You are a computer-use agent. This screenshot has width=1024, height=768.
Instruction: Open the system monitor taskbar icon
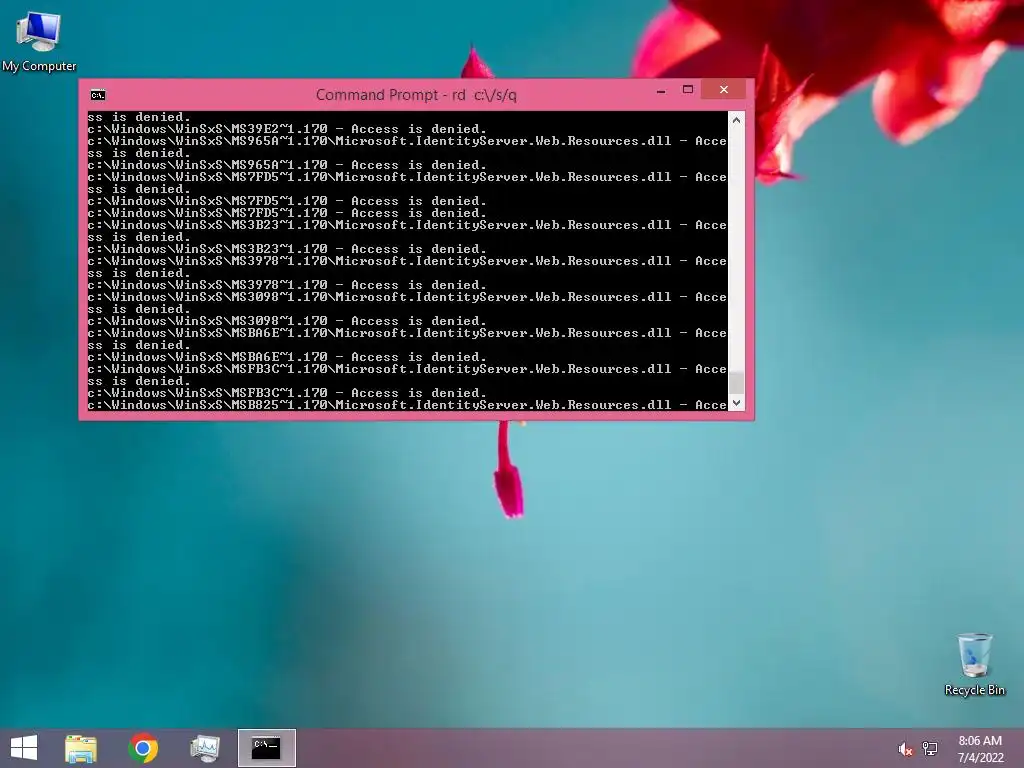point(205,748)
